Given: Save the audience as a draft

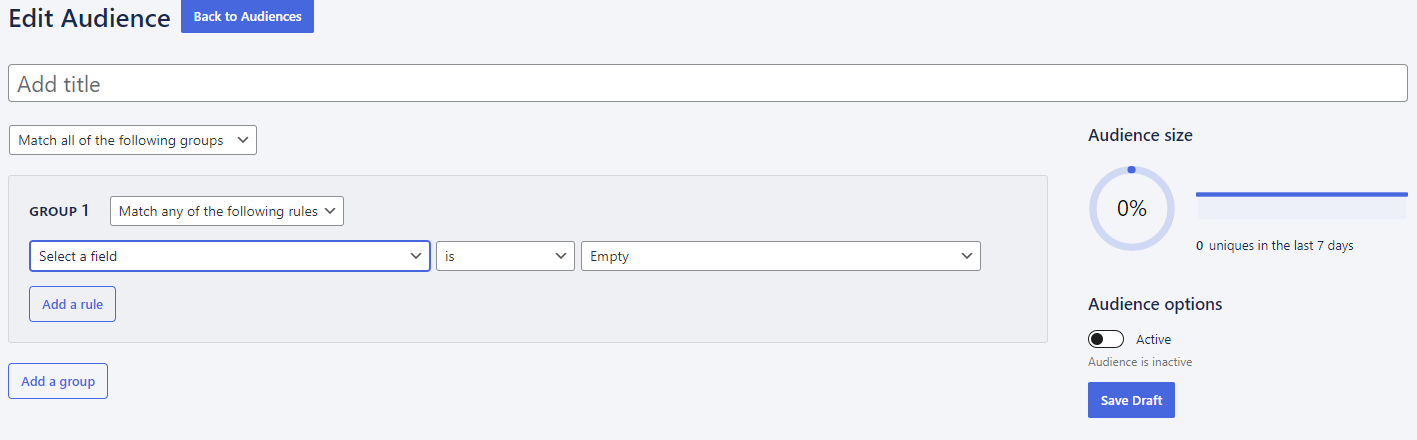Looking at the screenshot, I should tap(1131, 400).
